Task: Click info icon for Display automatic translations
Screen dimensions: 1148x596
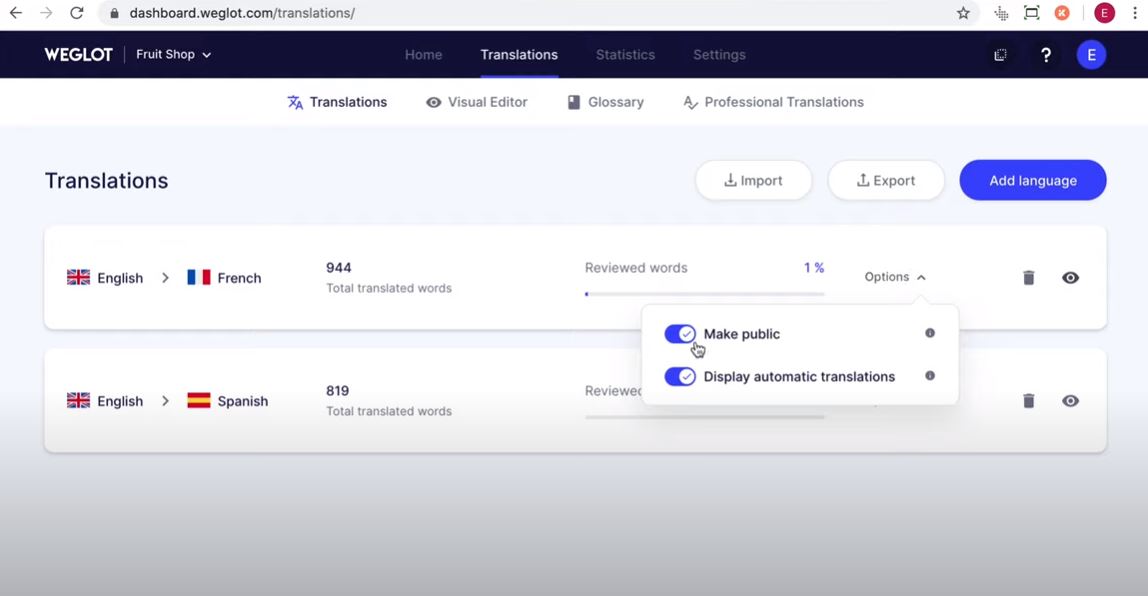Action: tap(930, 376)
